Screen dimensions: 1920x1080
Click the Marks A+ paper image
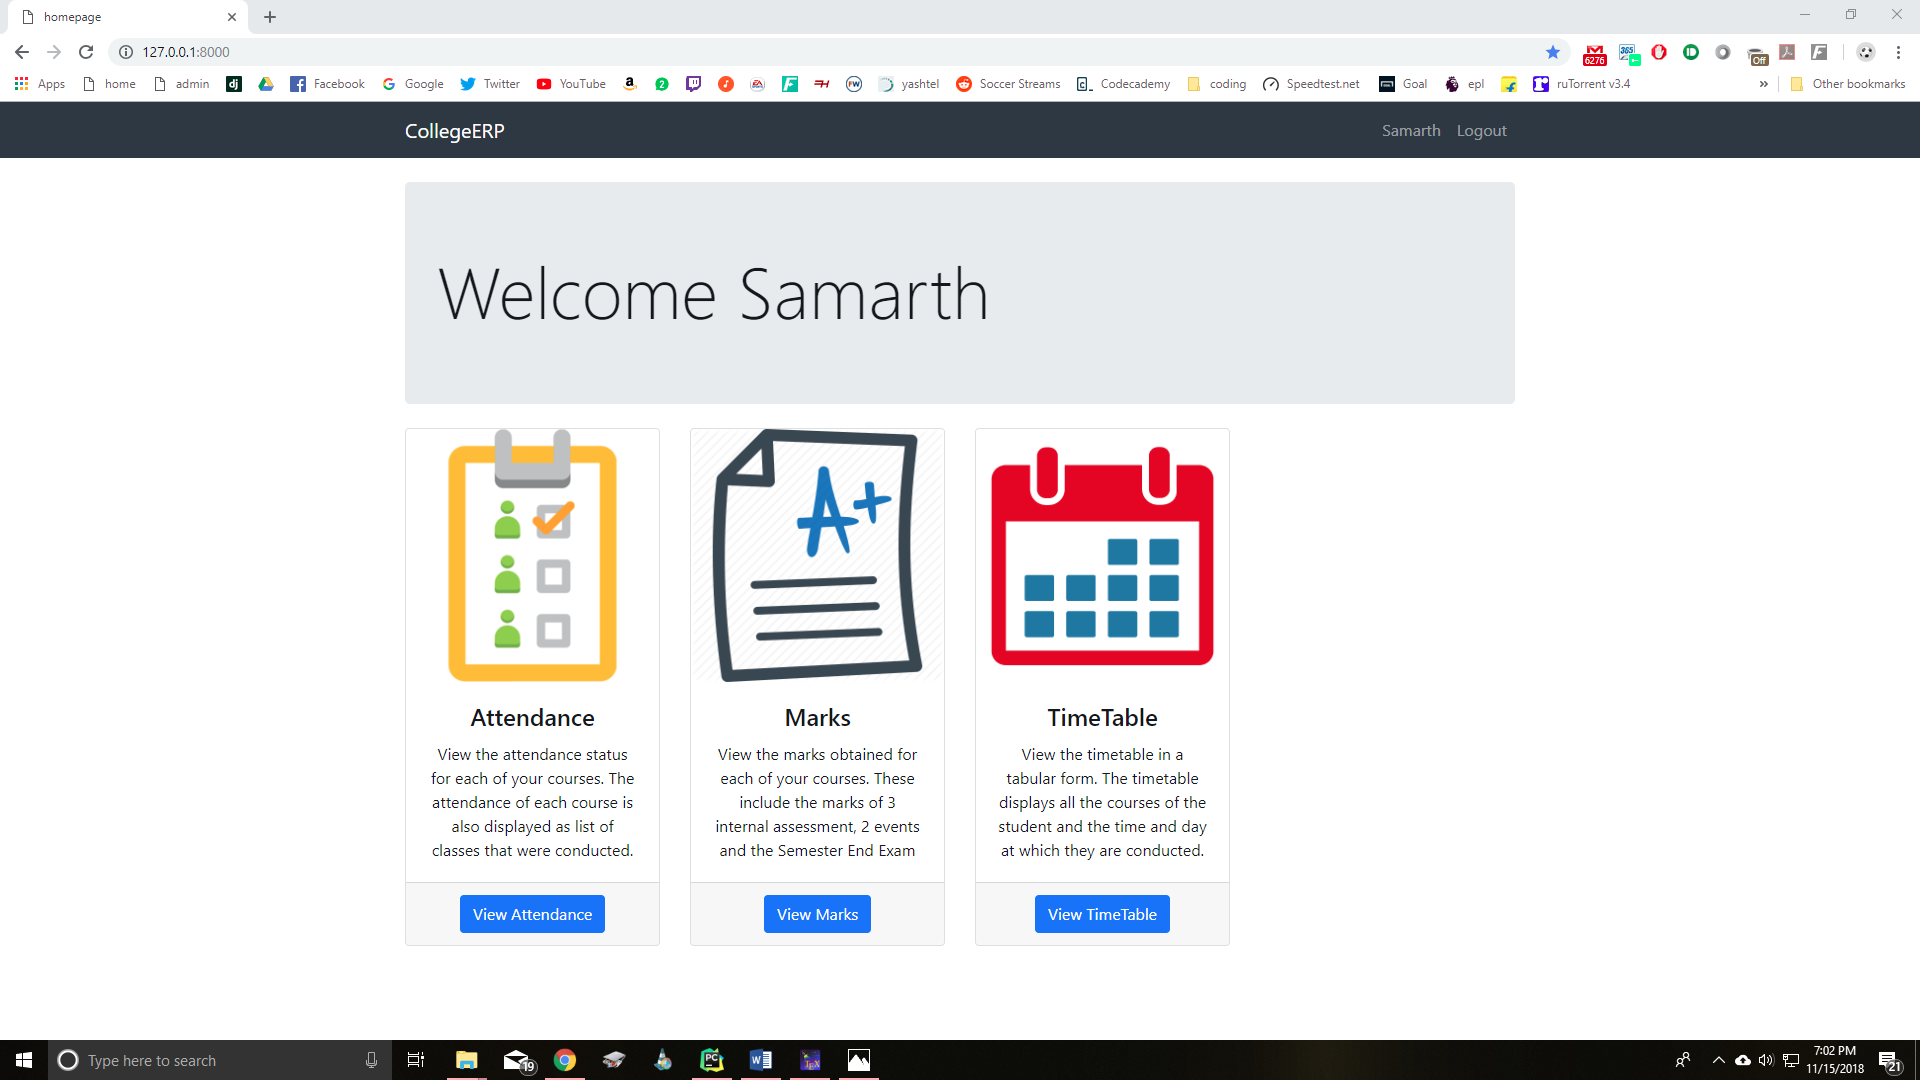pos(817,556)
